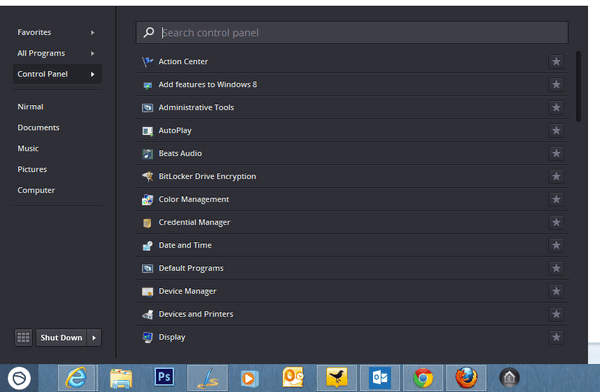The width and height of the screenshot is (600, 392).
Task: Click the black bird app taskbar icon
Action: [x=337, y=378]
